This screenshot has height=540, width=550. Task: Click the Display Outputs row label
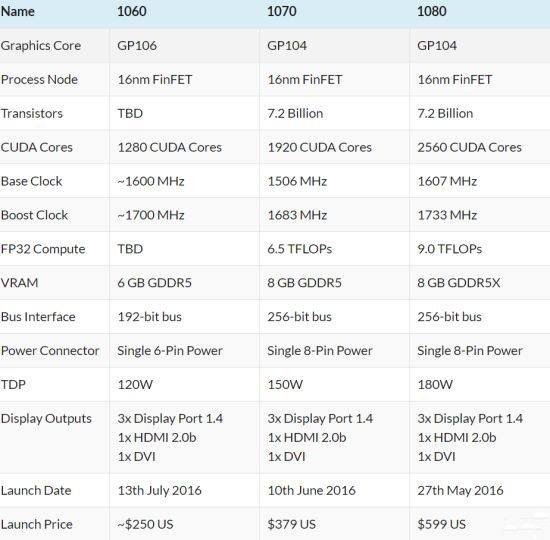click(46, 419)
